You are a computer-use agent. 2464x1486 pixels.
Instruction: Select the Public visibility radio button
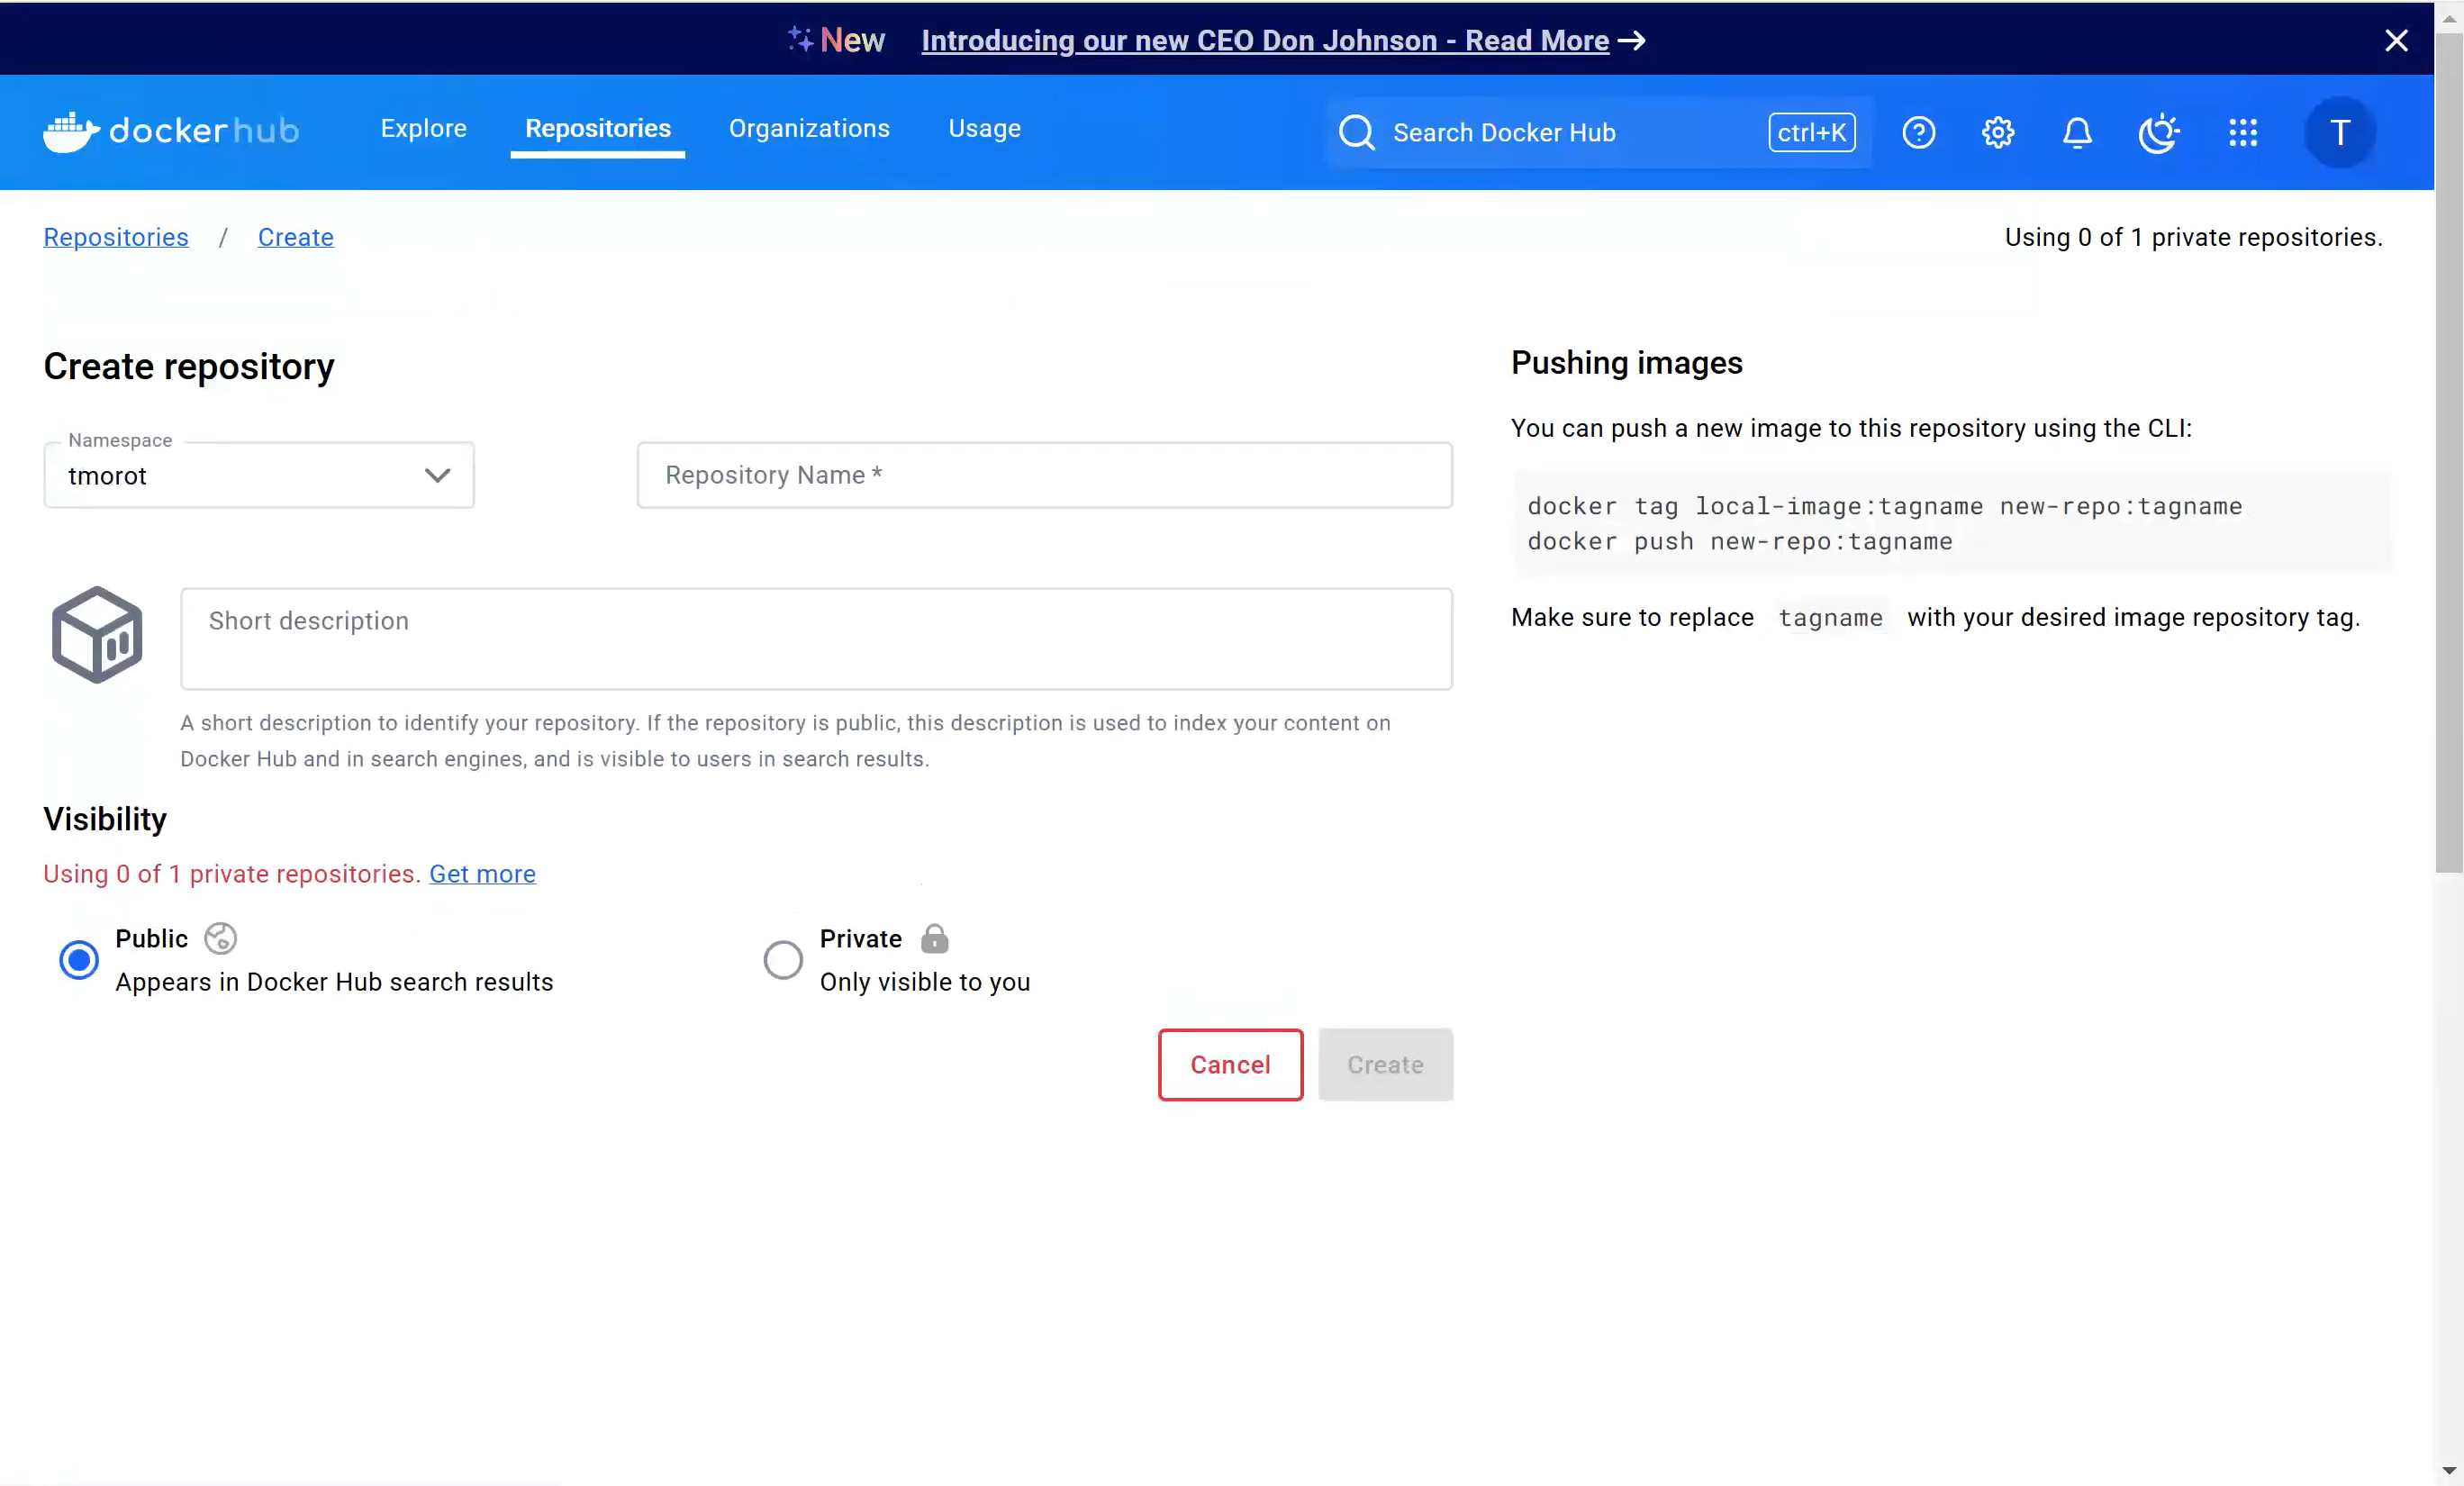[79, 959]
